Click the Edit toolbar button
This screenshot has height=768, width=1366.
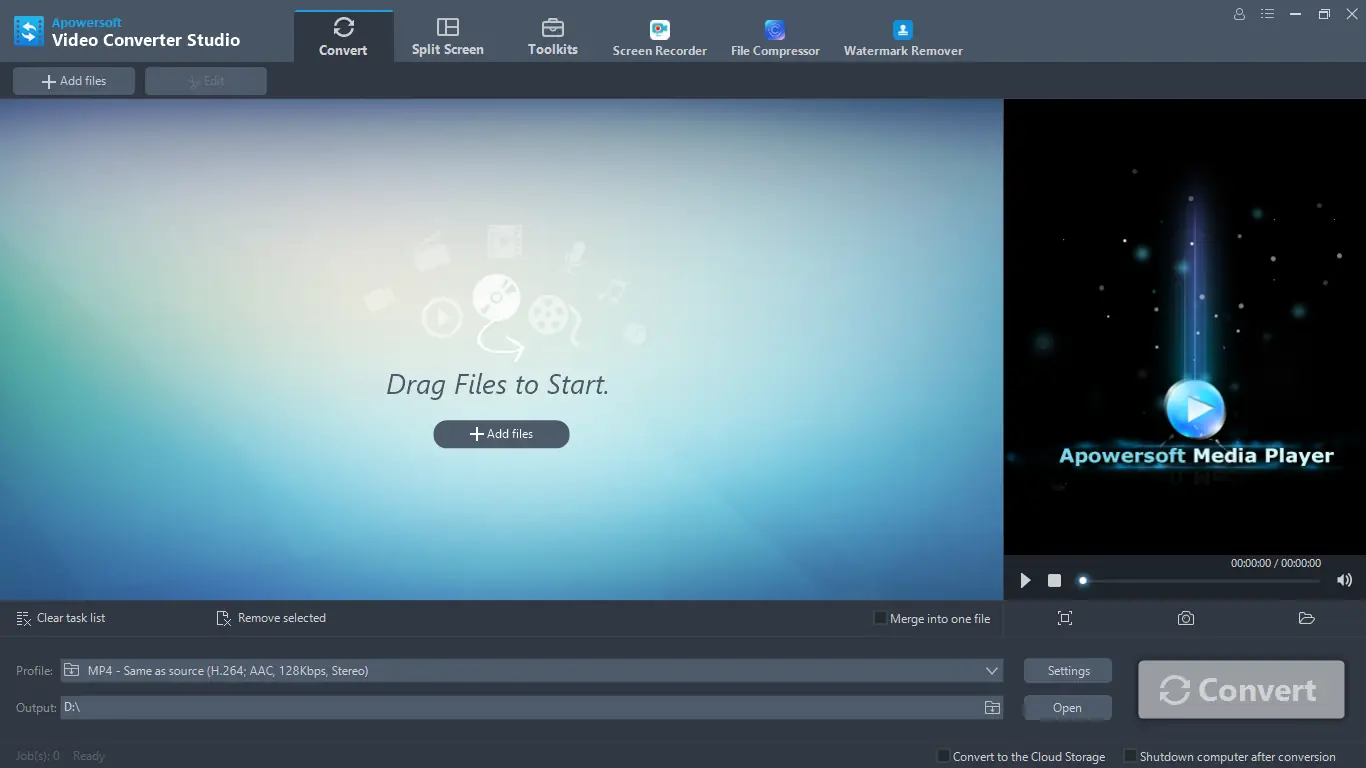coord(206,81)
